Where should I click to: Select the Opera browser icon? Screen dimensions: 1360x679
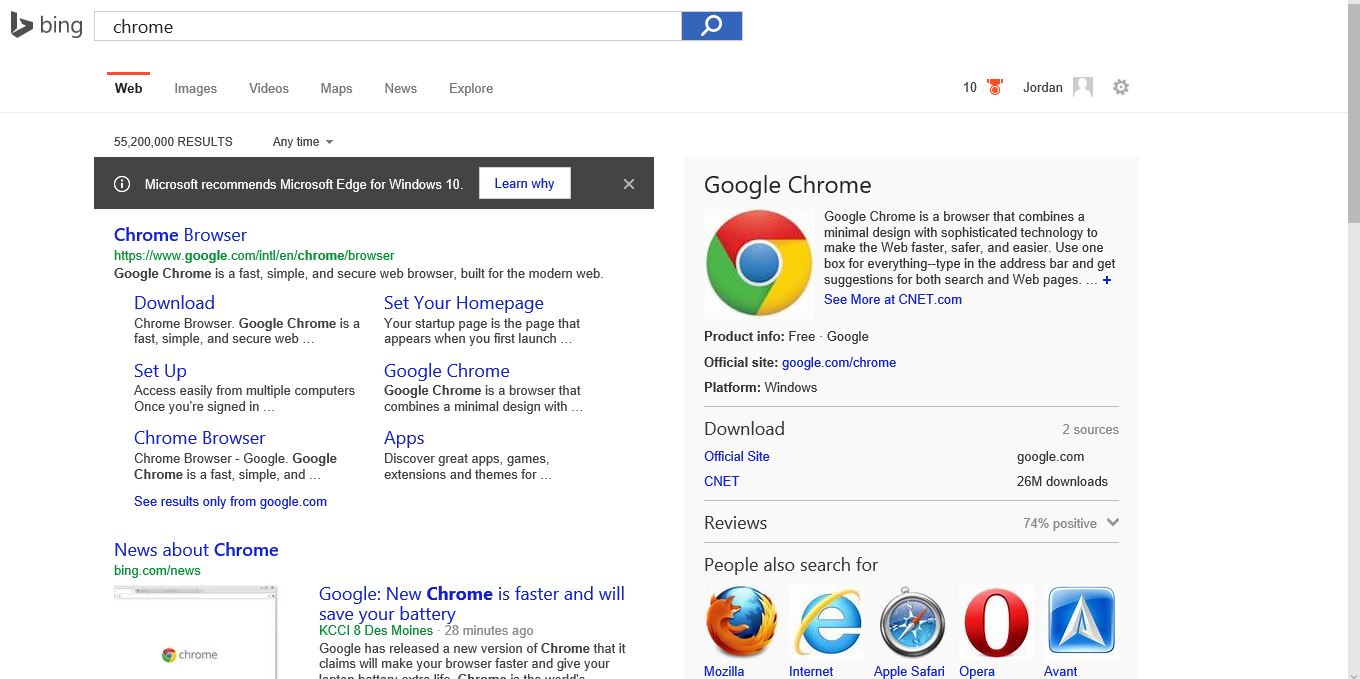[995, 622]
